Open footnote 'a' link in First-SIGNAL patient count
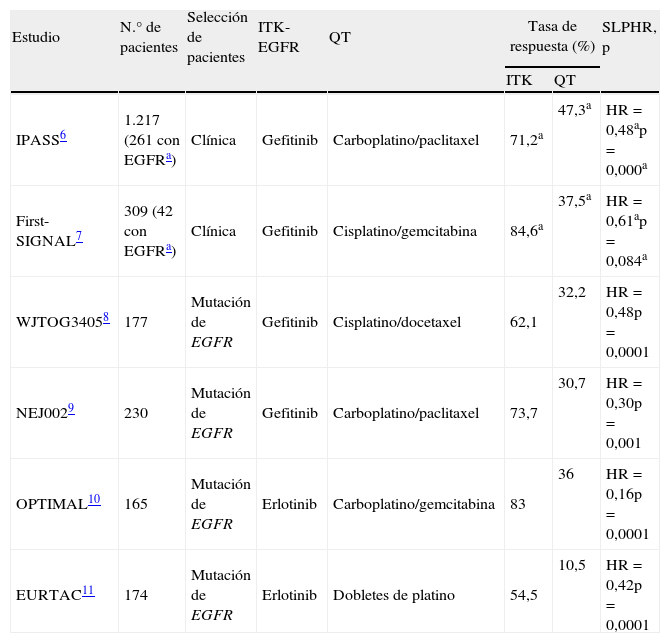 pos(169,249)
